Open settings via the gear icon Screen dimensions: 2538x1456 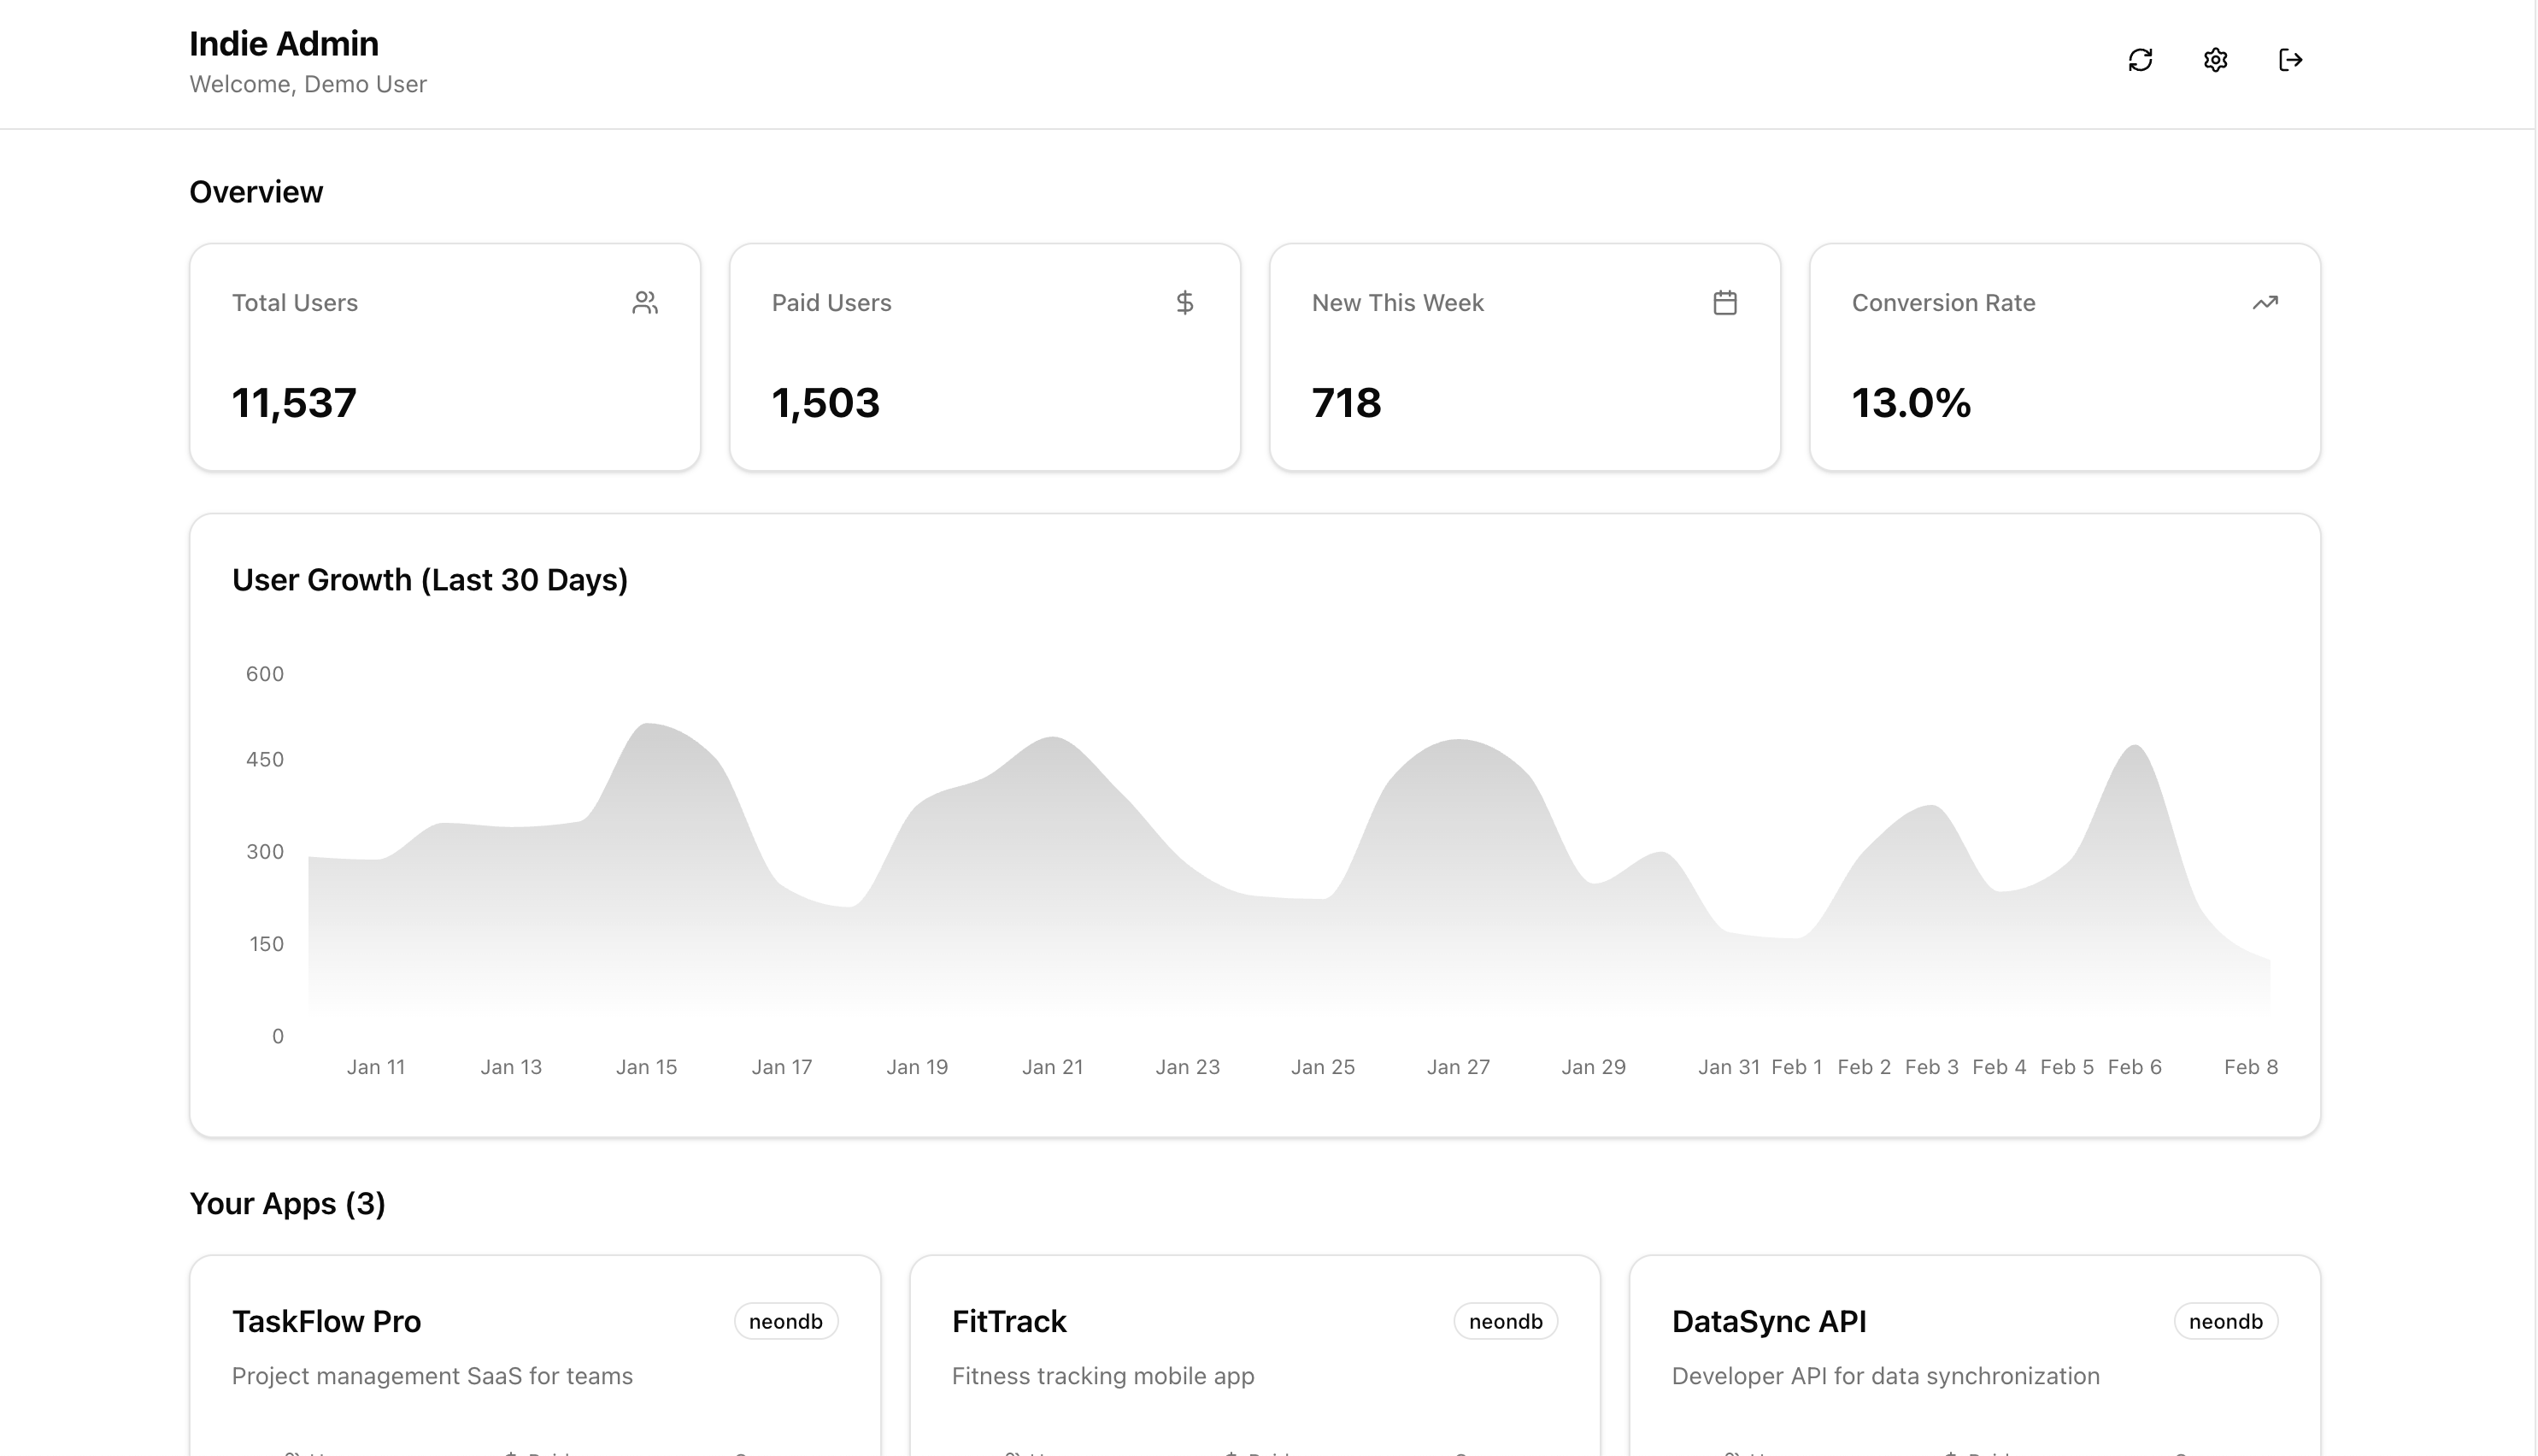2215,60
